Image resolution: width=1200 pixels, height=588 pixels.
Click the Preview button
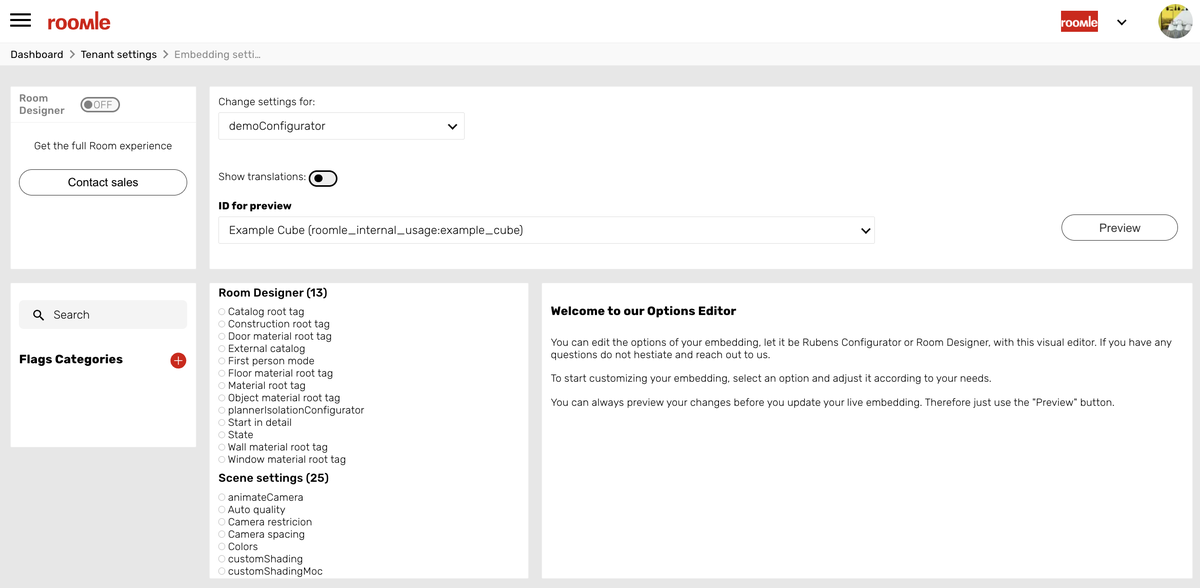[1119, 227]
